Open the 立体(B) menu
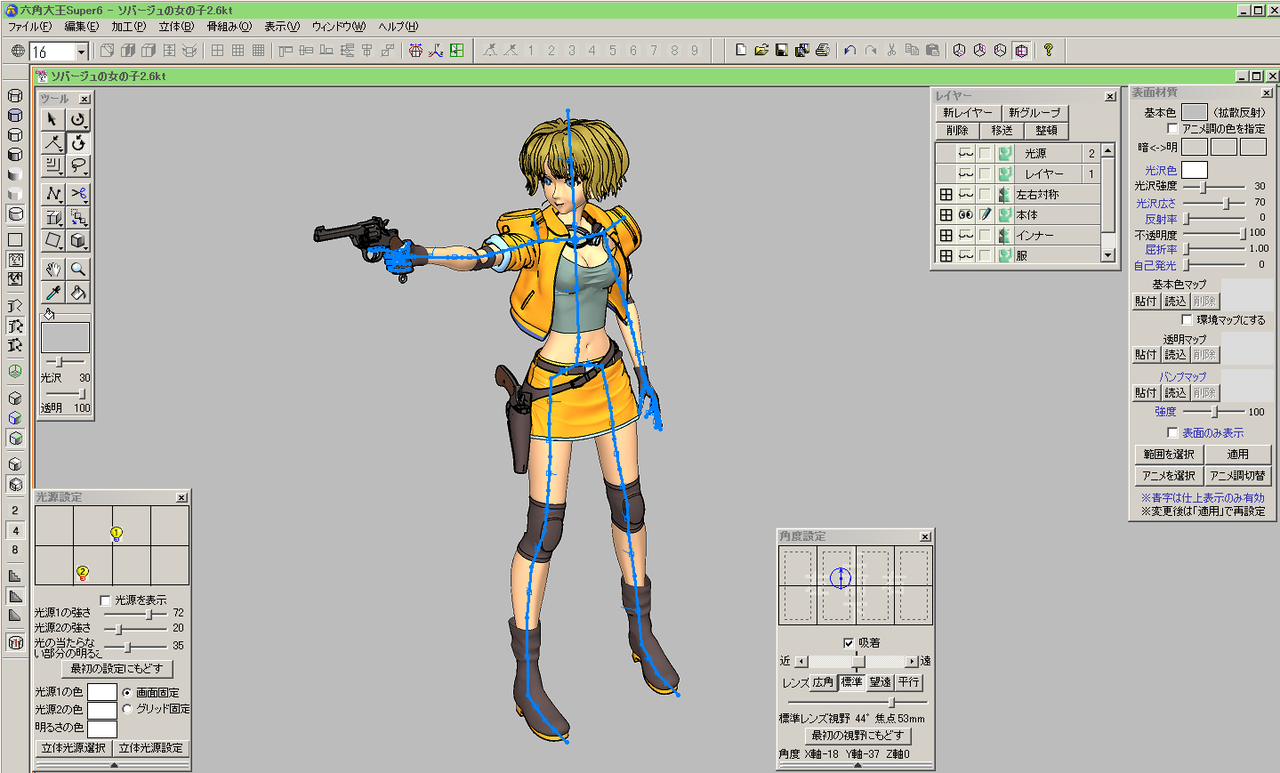 [x=177, y=26]
